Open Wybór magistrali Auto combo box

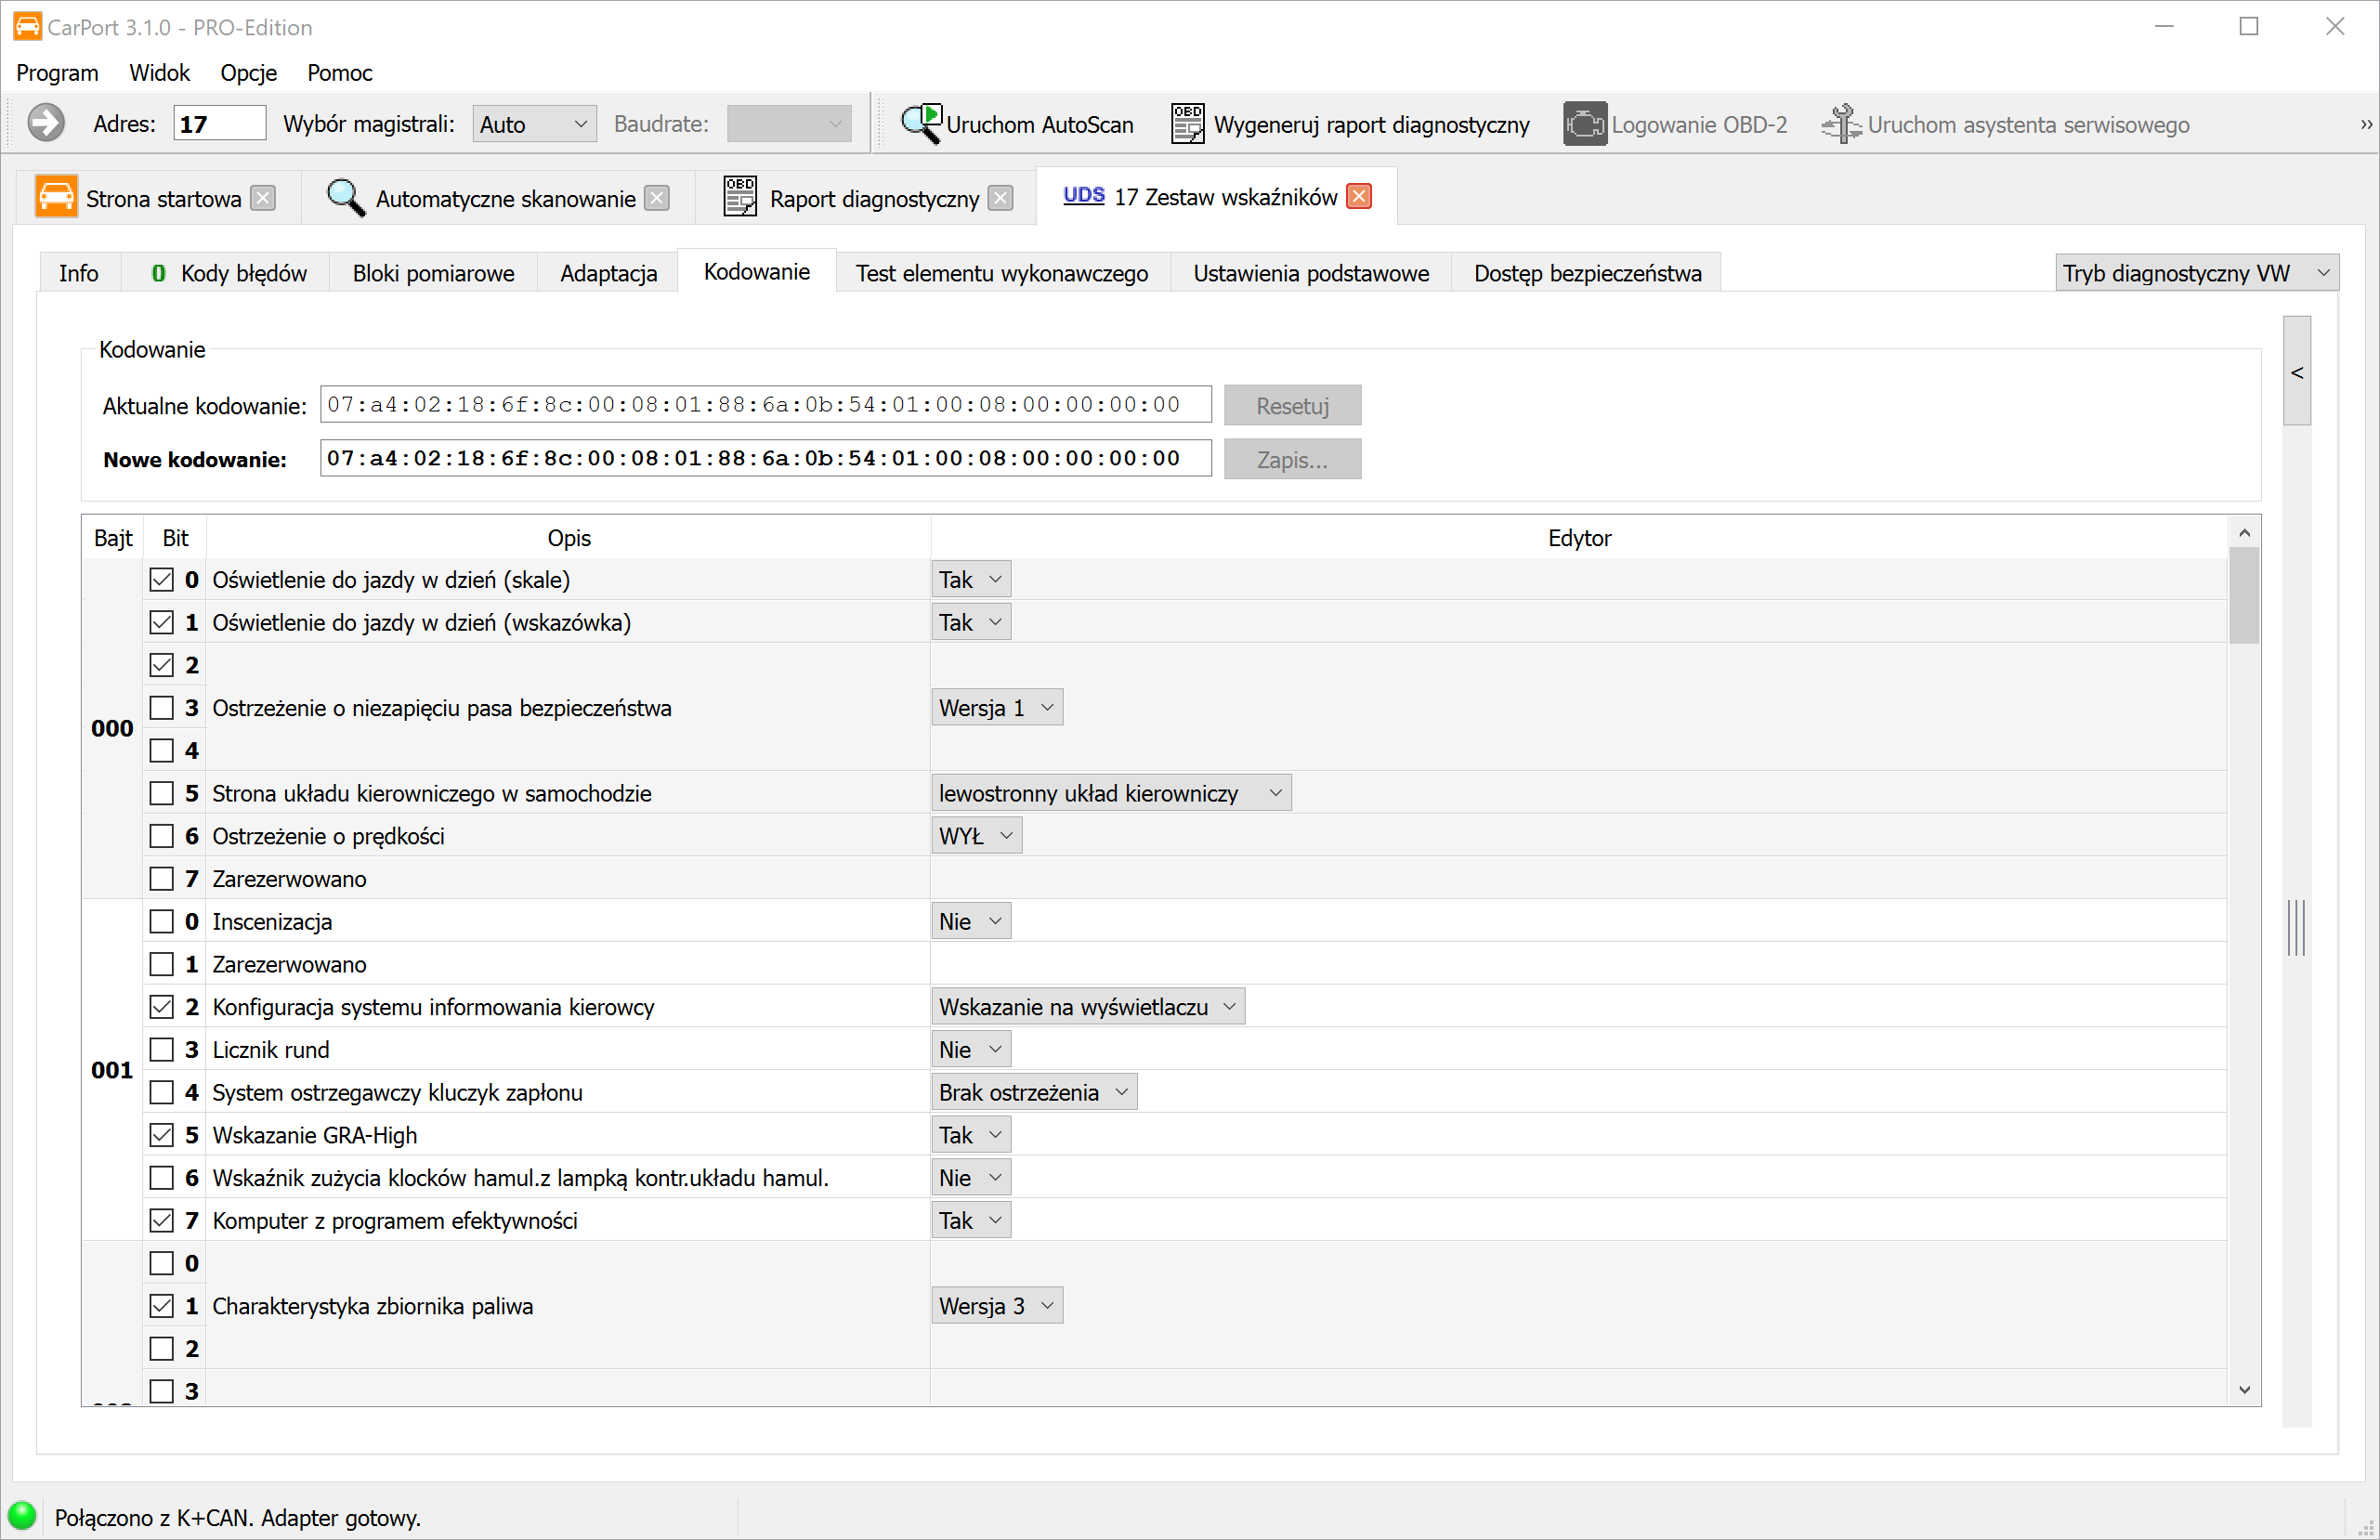[x=533, y=124]
